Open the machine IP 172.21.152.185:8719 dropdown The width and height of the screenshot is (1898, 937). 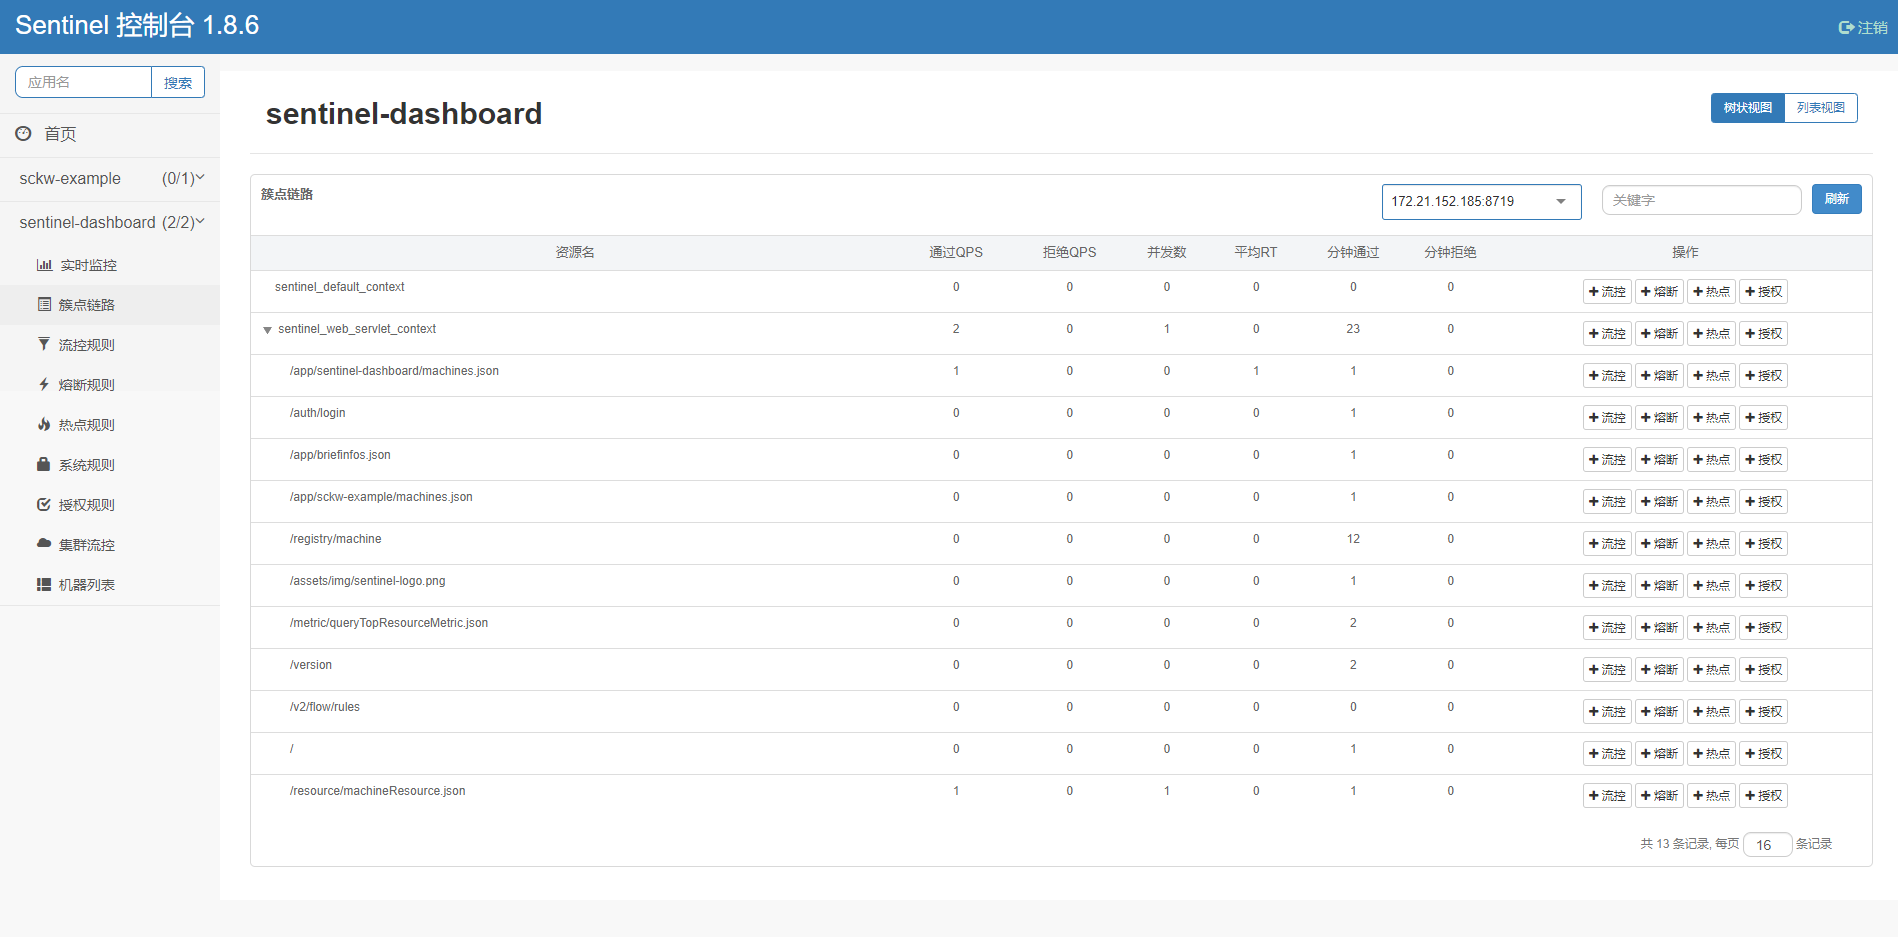pos(1480,201)
